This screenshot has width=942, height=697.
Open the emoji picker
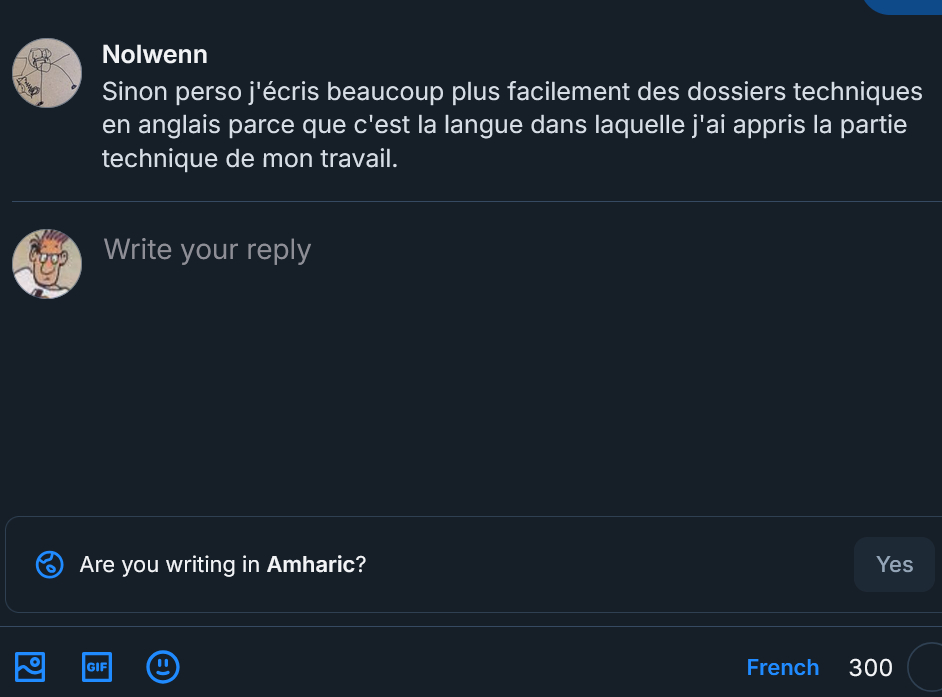point(163,666)
